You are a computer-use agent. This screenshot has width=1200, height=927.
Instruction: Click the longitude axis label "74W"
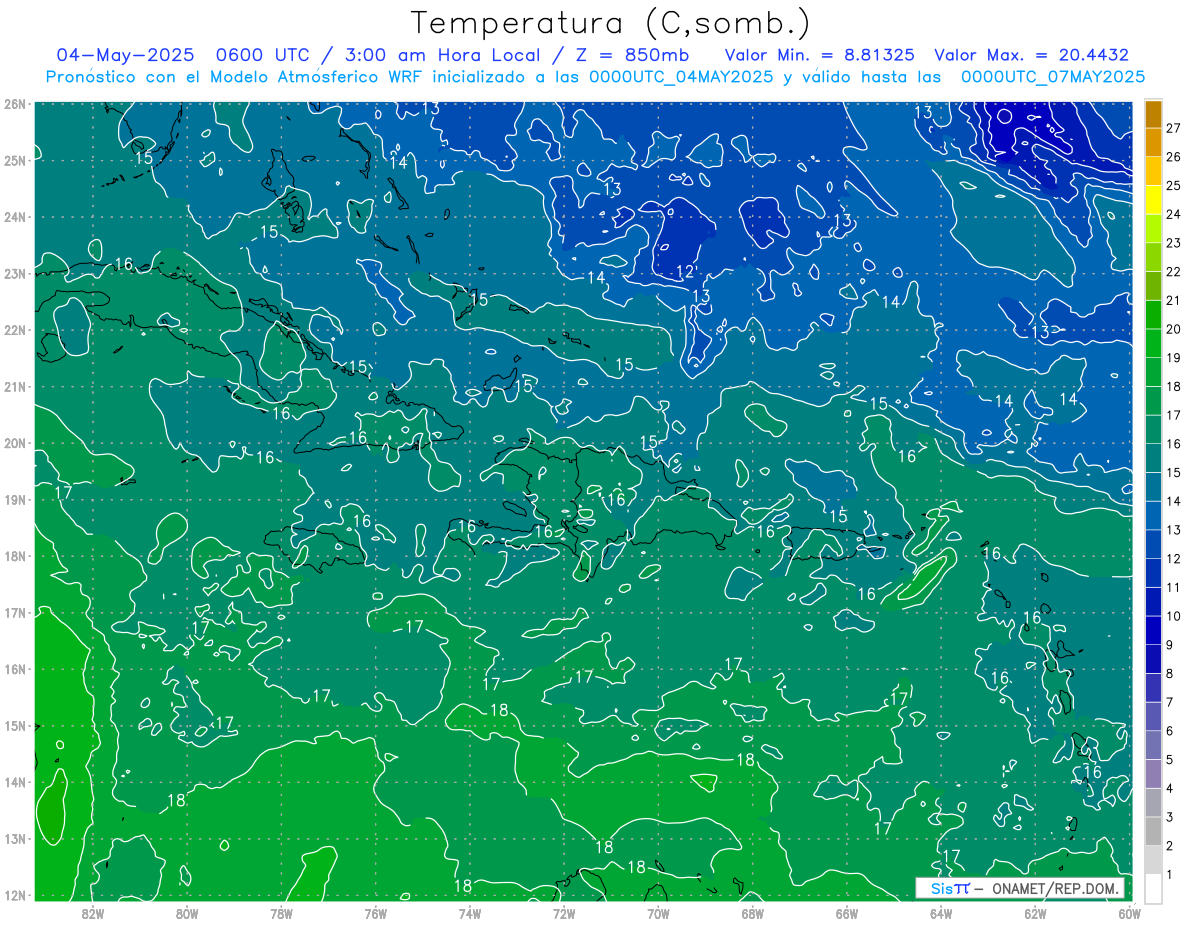(x=469, y=912)
